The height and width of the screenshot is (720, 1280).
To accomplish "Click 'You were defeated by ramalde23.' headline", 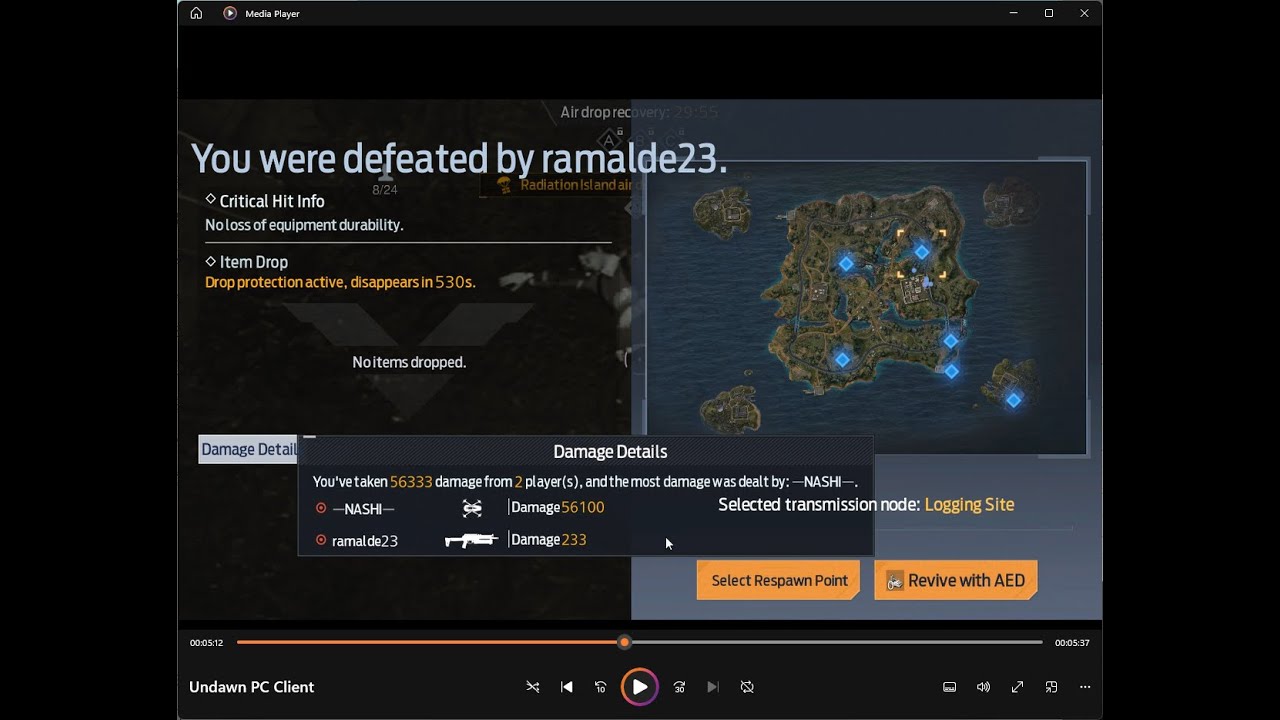I will (x=459, y=158).
